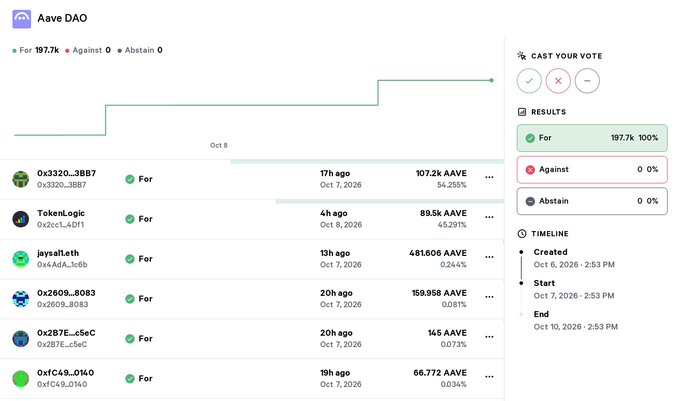Image resolution: width=680 pixels, height=401 pixels.
Task: Click the Start timeline marker
Action: [x=521, y=283]
